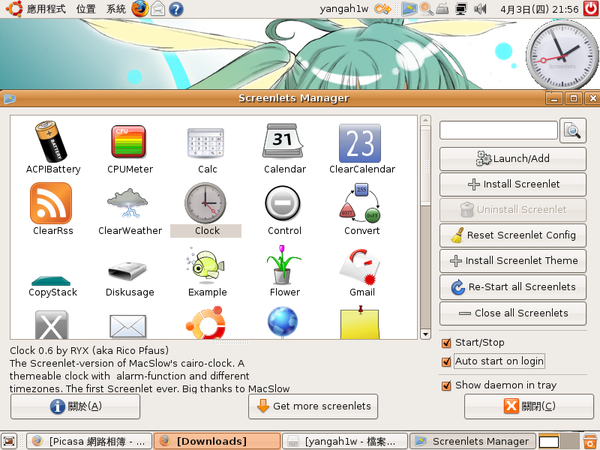Image resolution: width=600 pixels, height=450 pixels.
Task: Click Reset Screenlet Config button
Action: (x=513, y=235)
